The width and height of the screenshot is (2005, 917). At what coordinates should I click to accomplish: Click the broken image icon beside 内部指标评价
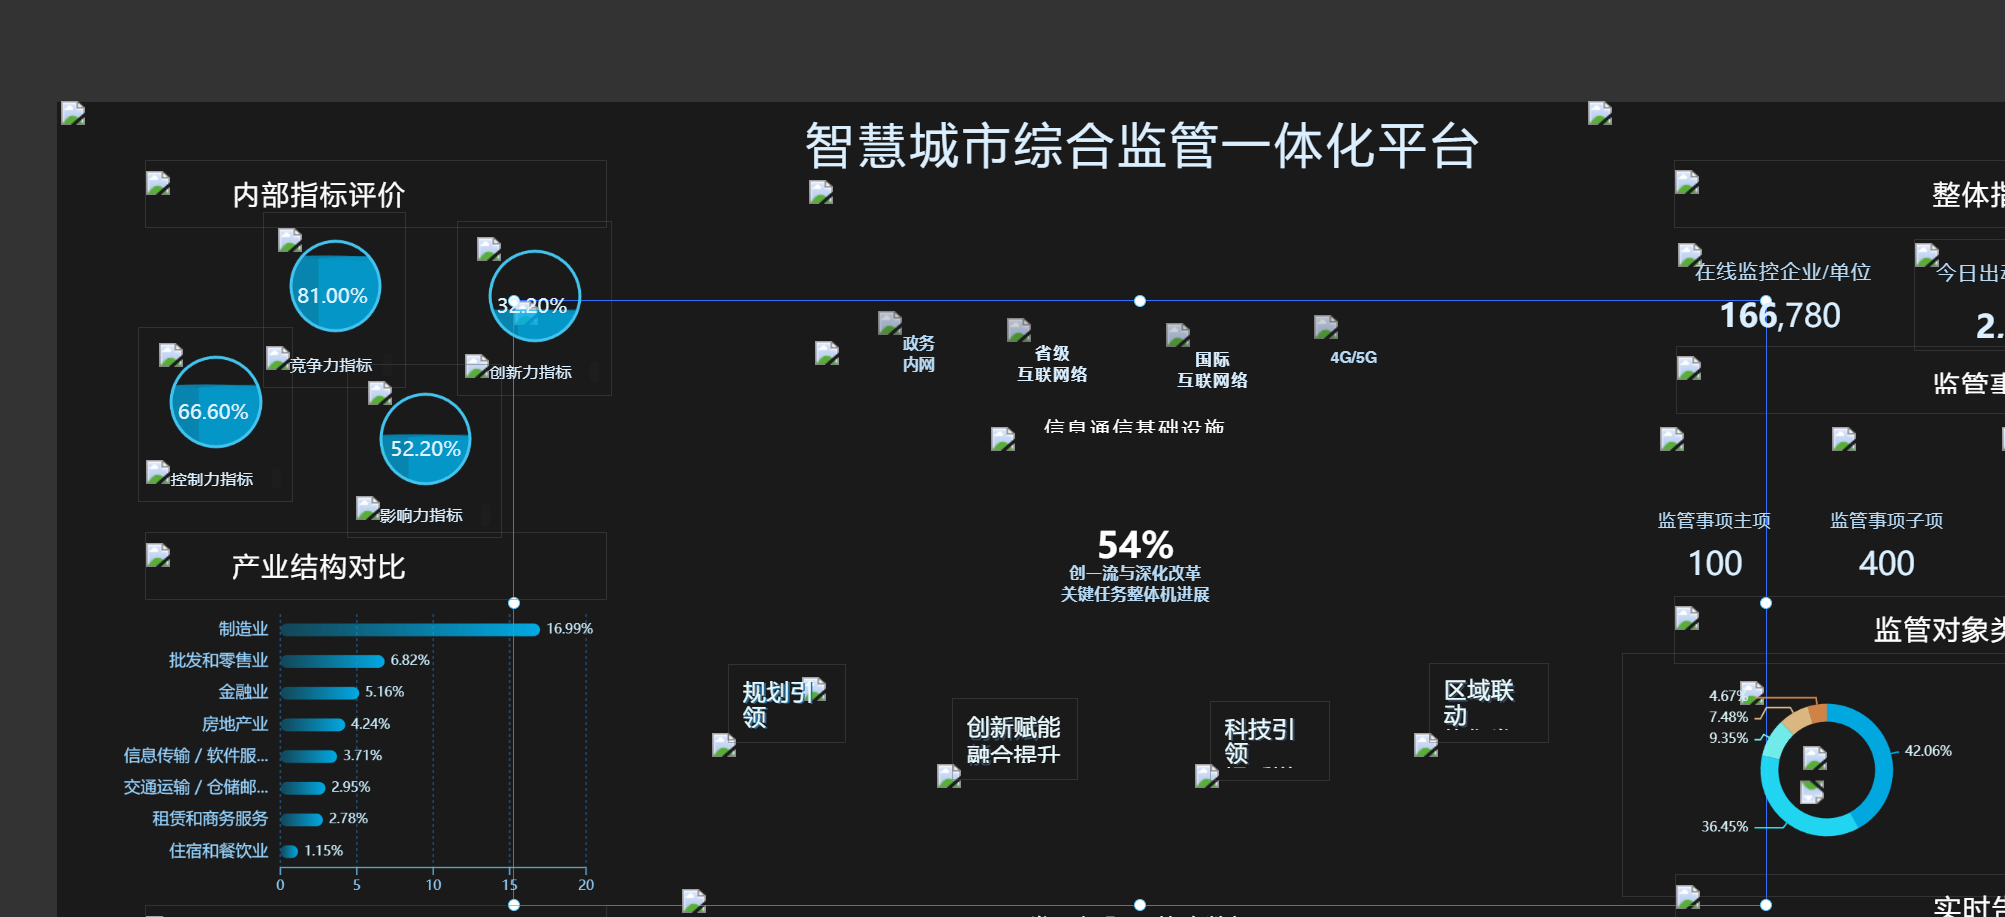point(158,183)
